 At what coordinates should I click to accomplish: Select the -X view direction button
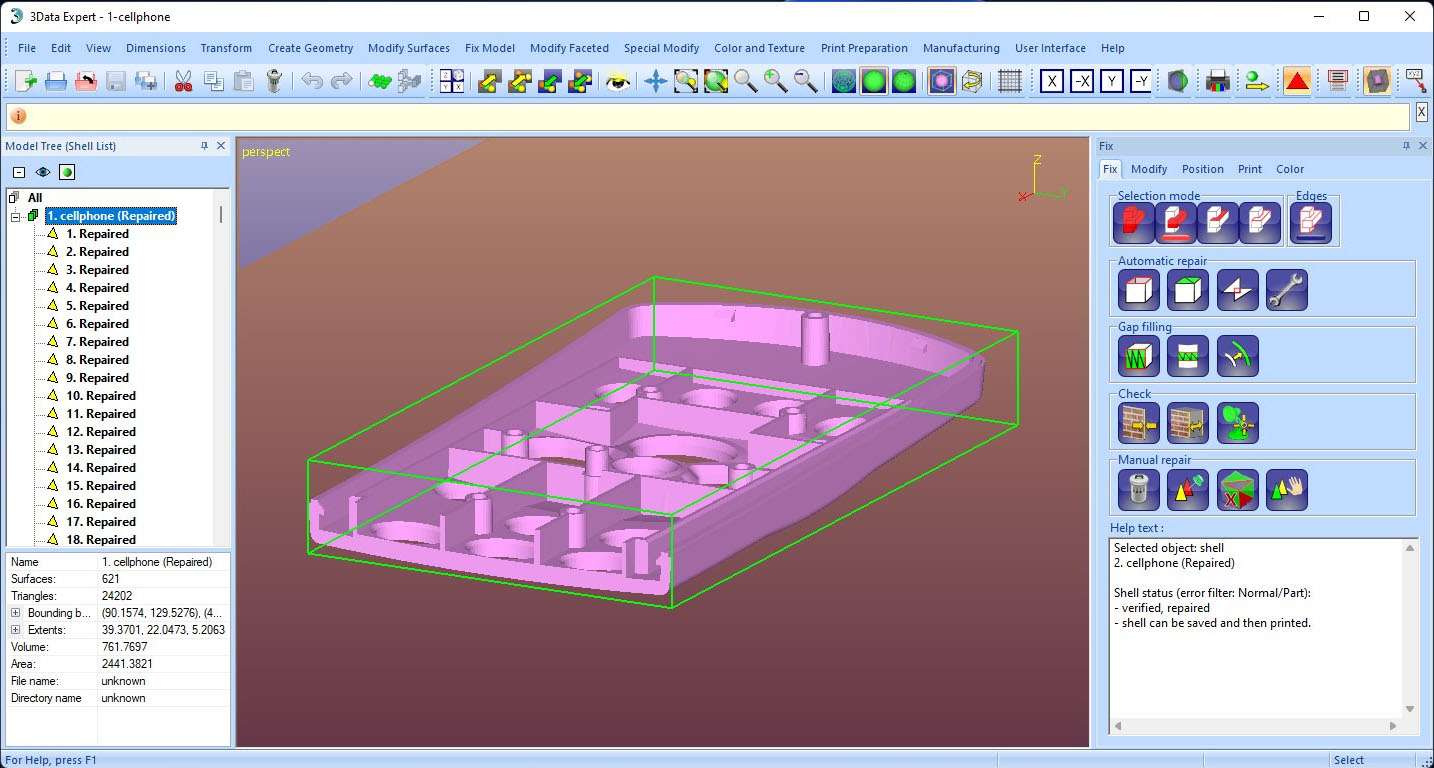1081,81
